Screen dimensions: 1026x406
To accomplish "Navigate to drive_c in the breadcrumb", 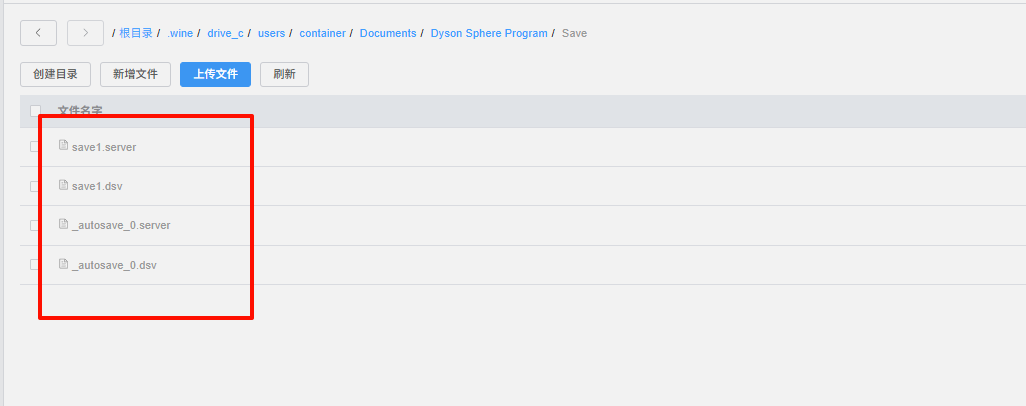I will coord(225,33).
